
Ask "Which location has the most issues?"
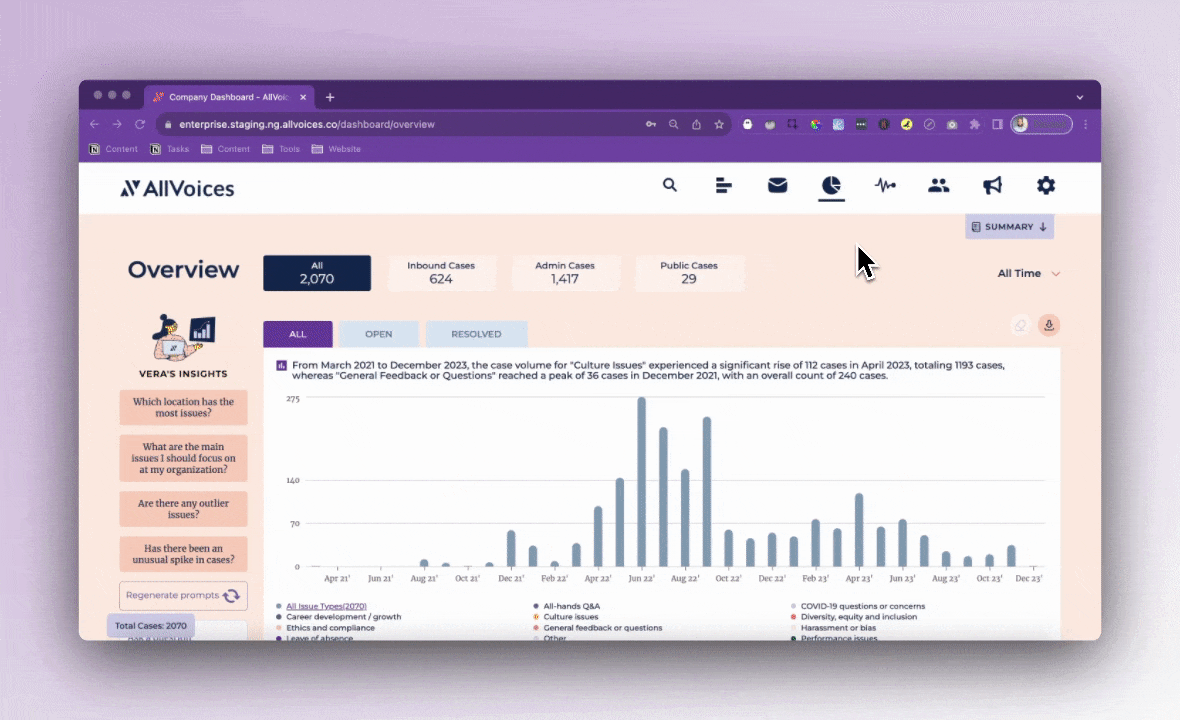click(183, 407)
